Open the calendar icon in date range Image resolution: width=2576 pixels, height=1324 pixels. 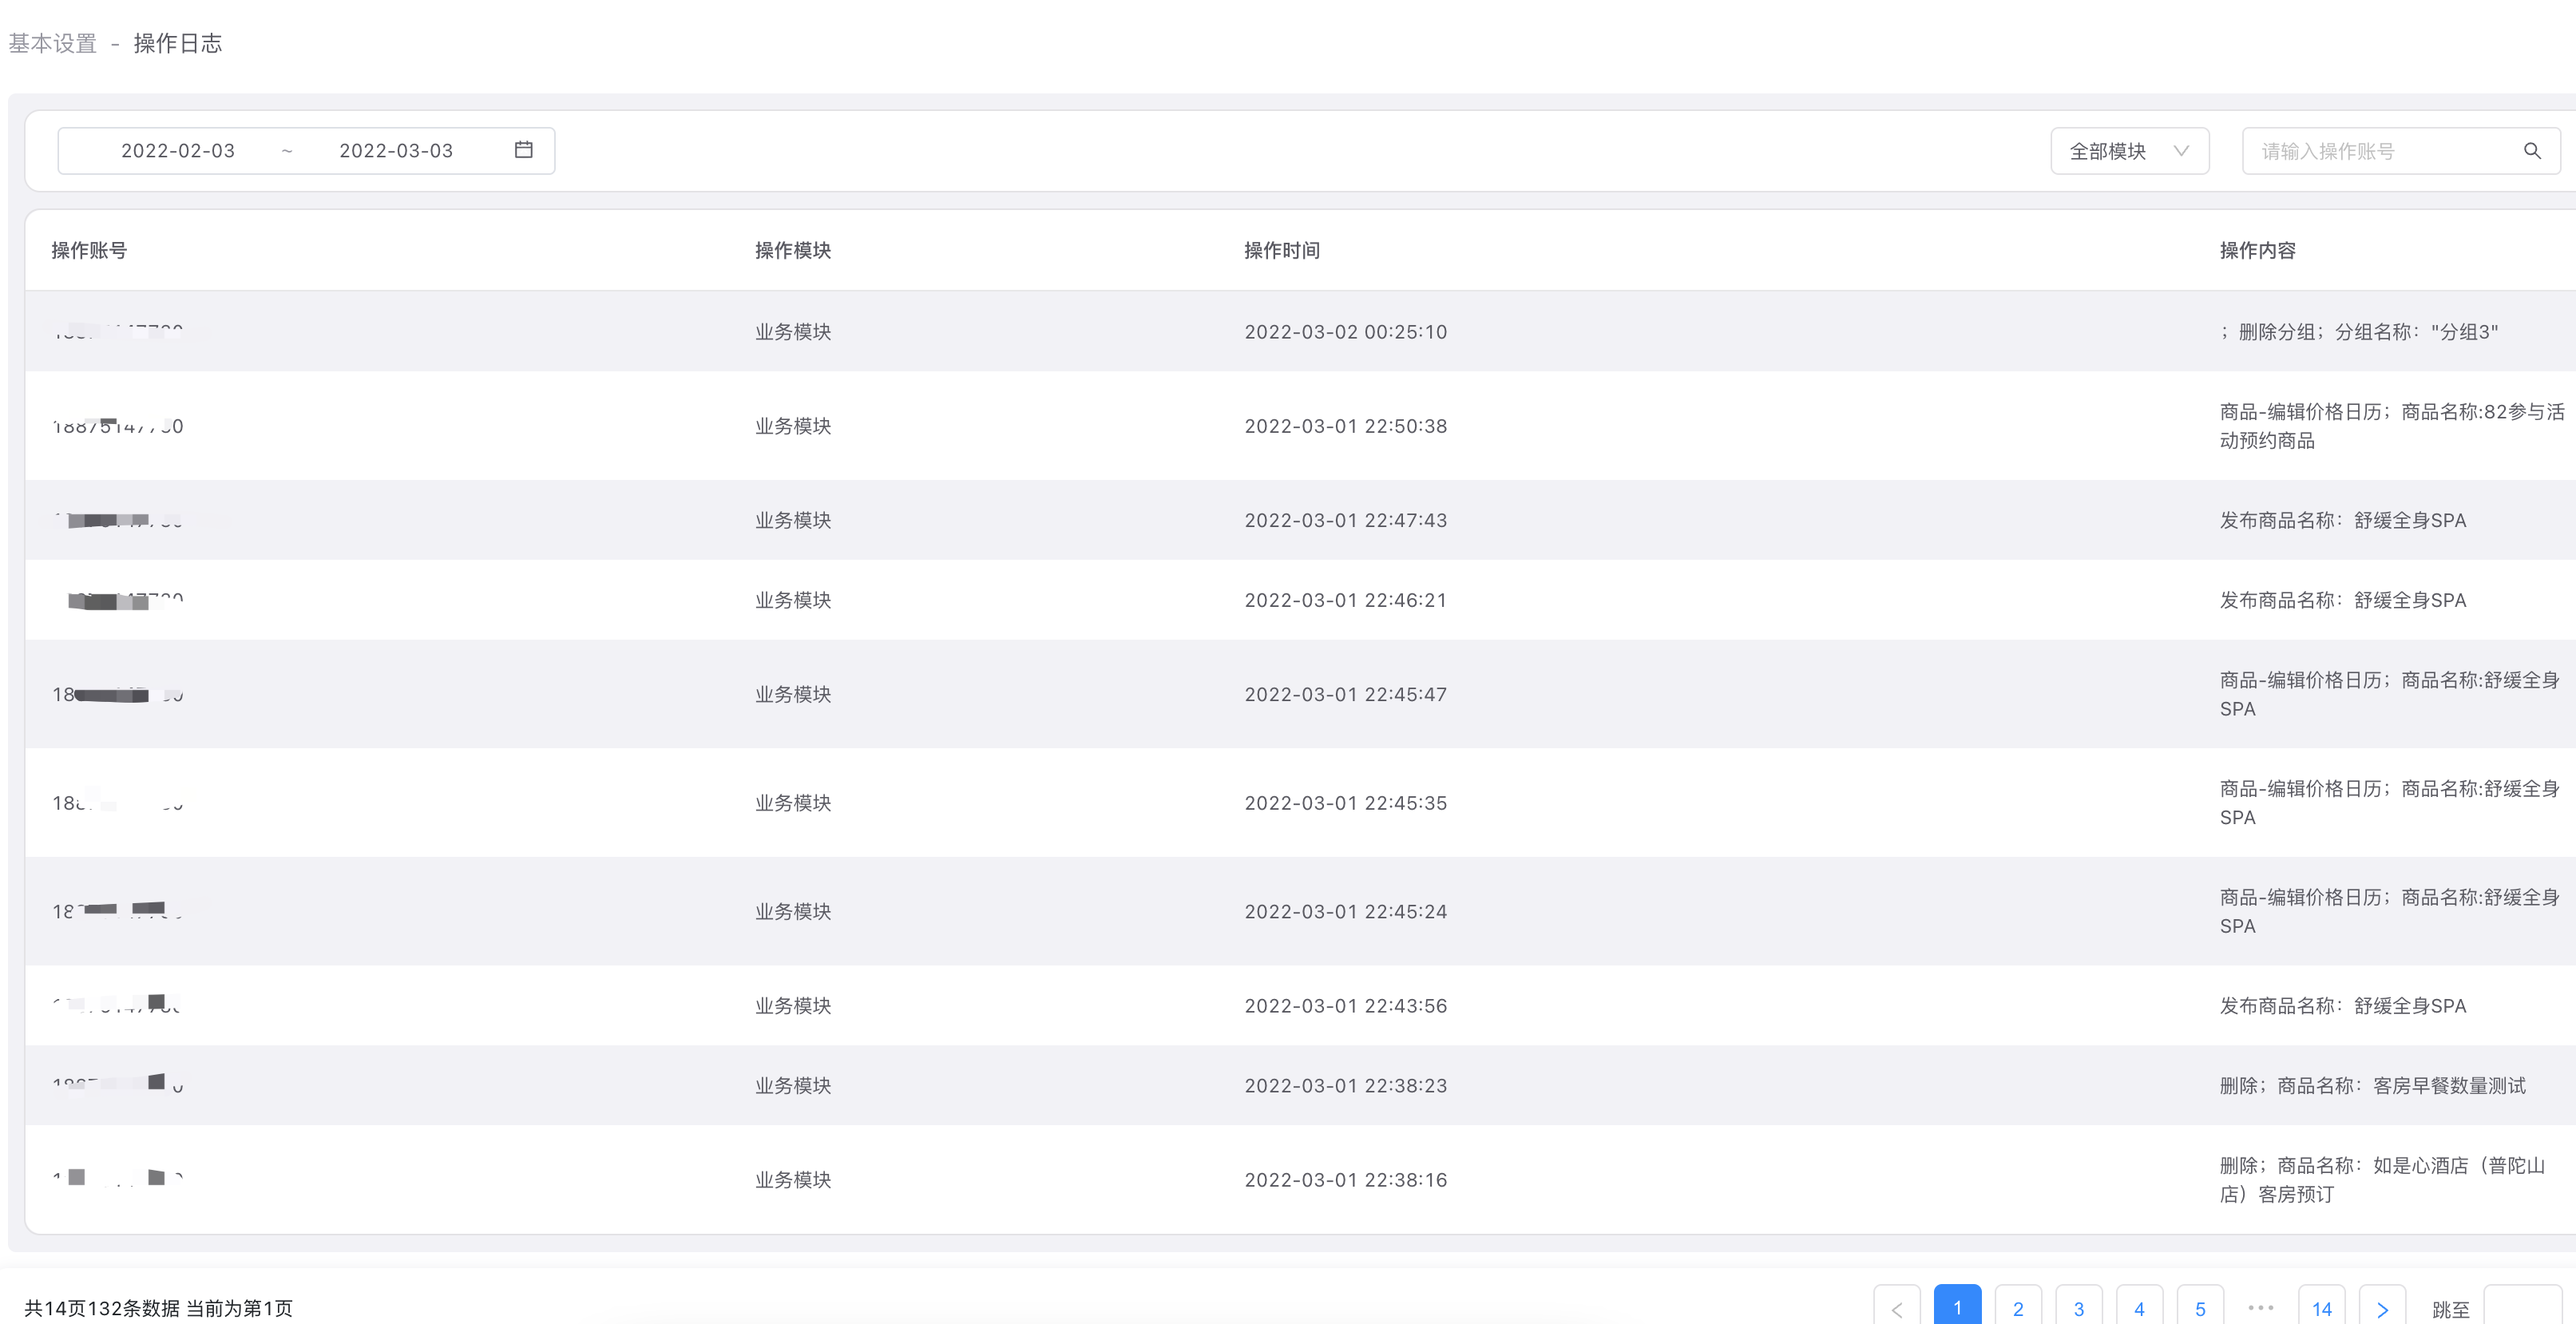tap(523, 150)
